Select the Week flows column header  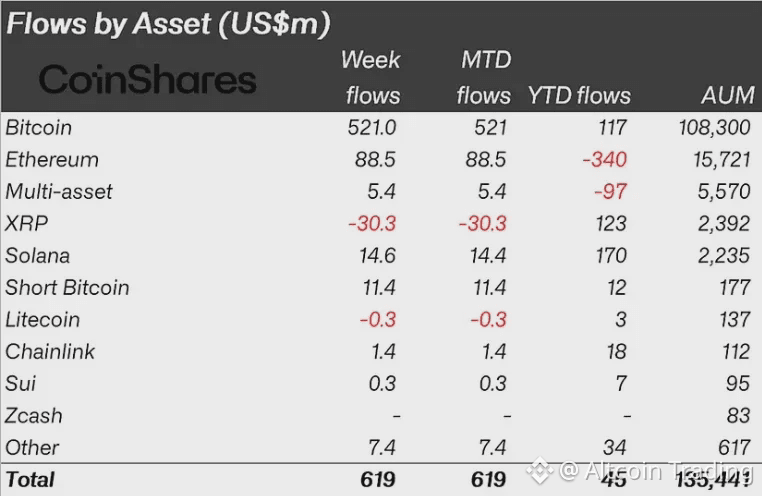coord(371,78)
